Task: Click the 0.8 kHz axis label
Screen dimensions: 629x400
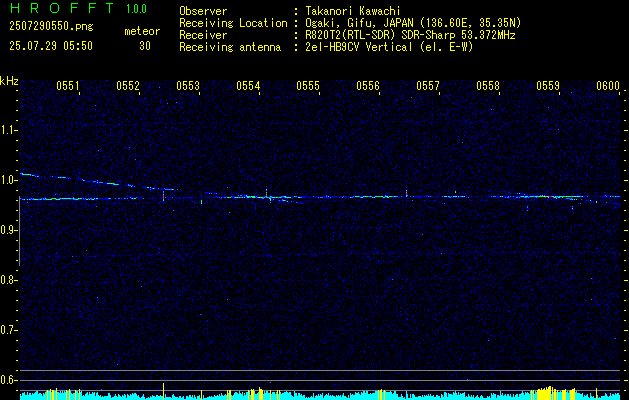Action: [9, 280]
